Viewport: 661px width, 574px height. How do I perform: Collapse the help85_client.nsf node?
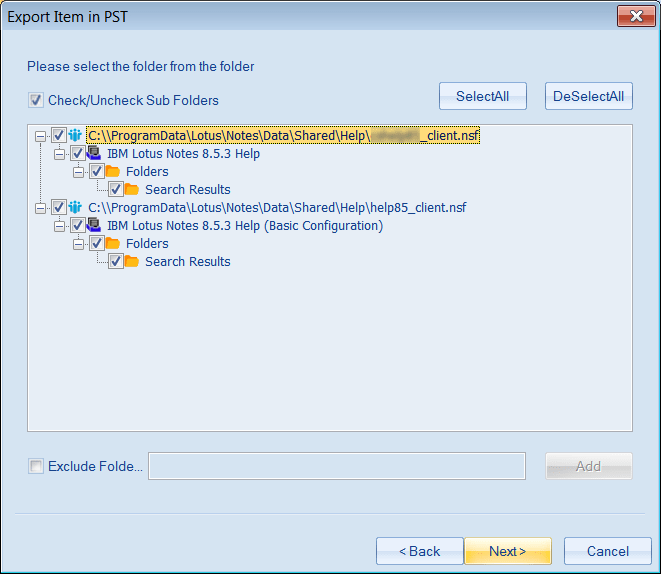[40, 208]
